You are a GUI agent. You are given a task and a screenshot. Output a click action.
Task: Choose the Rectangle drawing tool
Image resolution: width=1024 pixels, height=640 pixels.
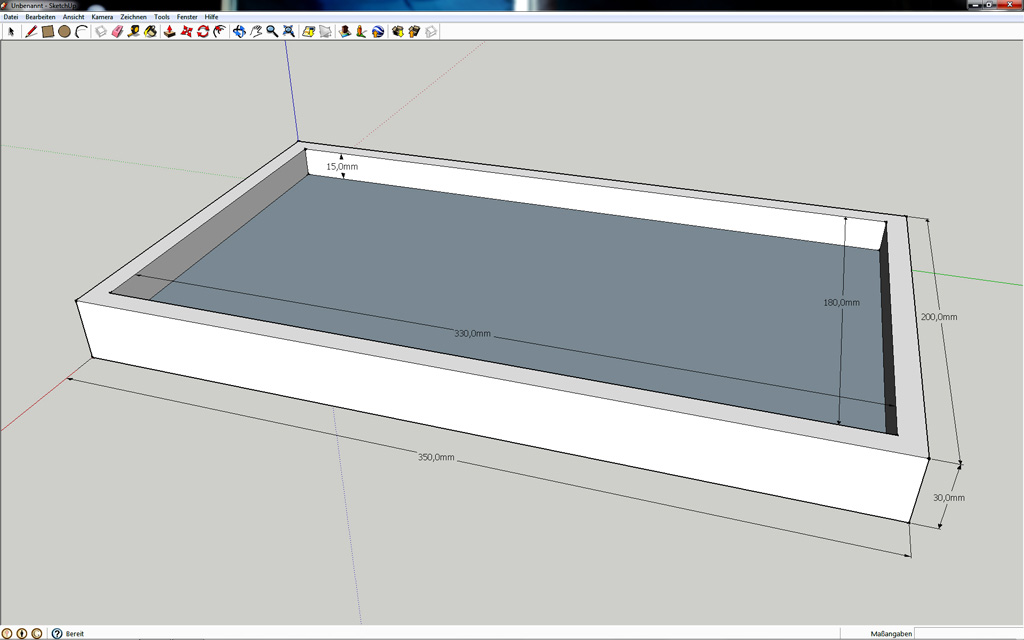pos(47,31)
